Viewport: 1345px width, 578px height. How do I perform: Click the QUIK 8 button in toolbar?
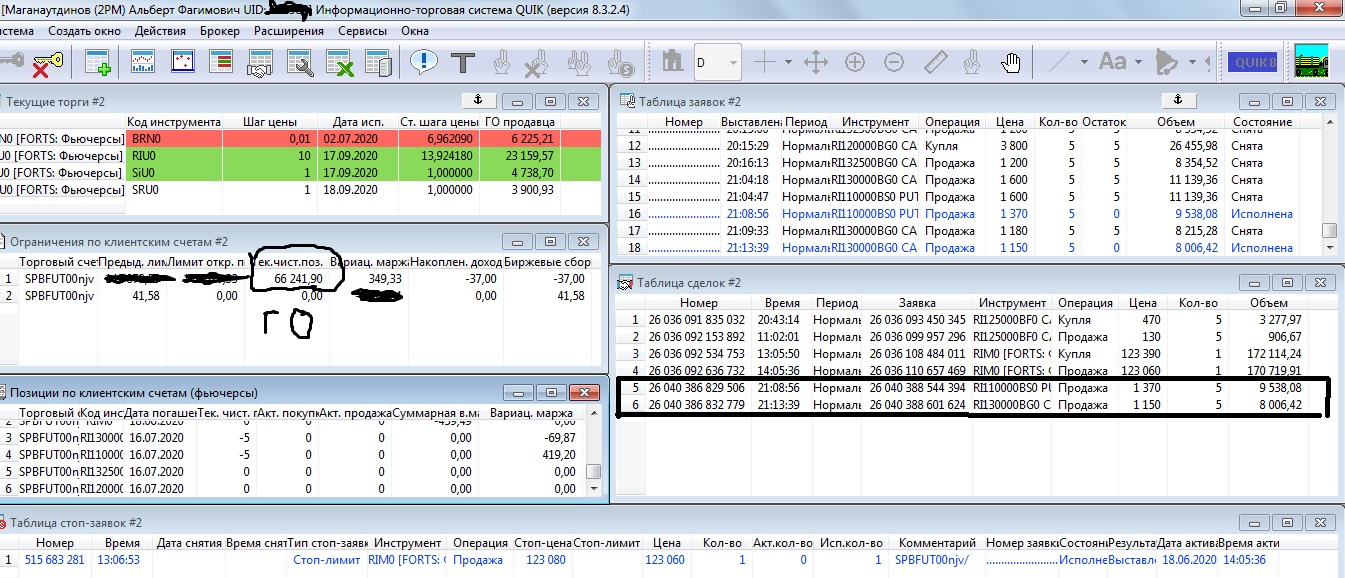click(x=1252, y=63)
